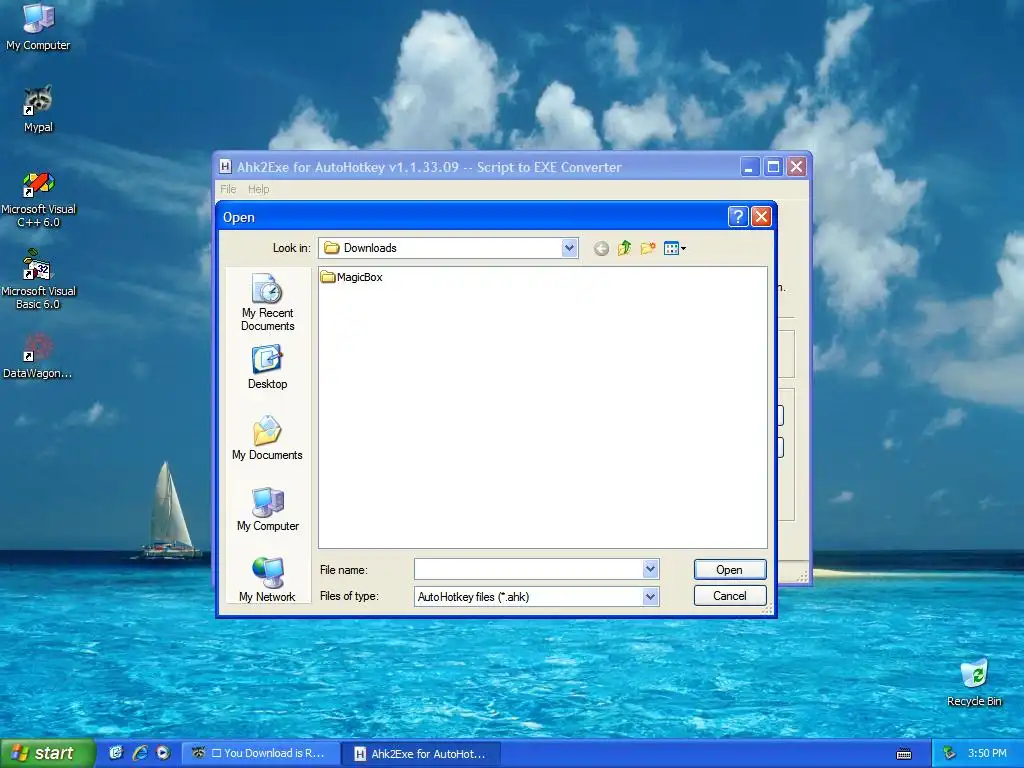Go up one folder level

tap(624, 248)
